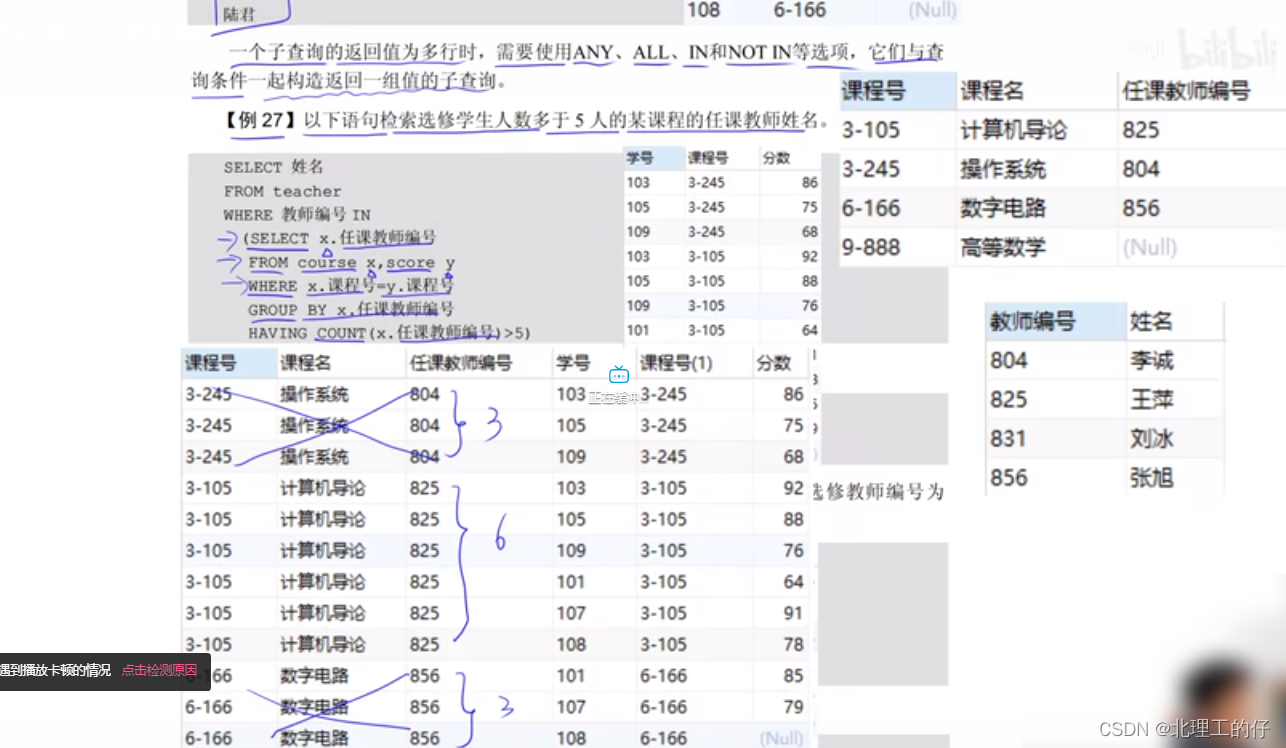Click the HAVING COUNT condition line
1286x748 pixels.
389,333
